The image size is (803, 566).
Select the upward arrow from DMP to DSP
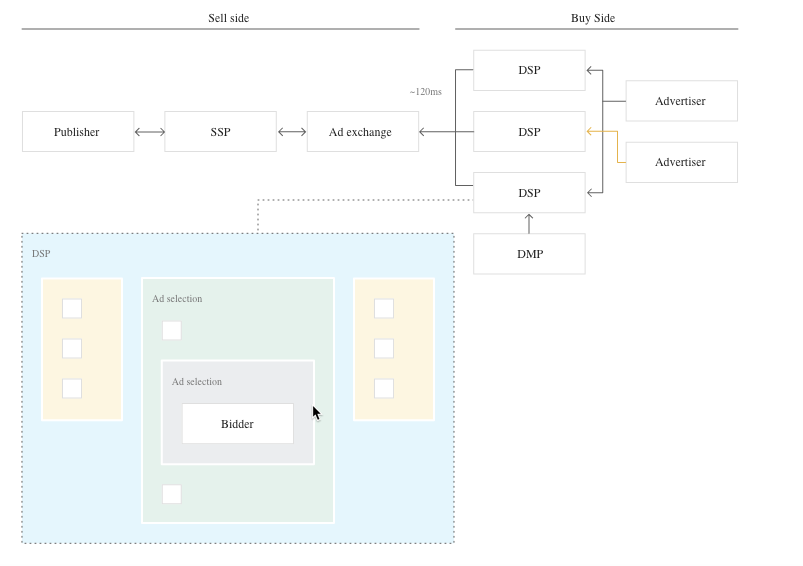point(529,223)
